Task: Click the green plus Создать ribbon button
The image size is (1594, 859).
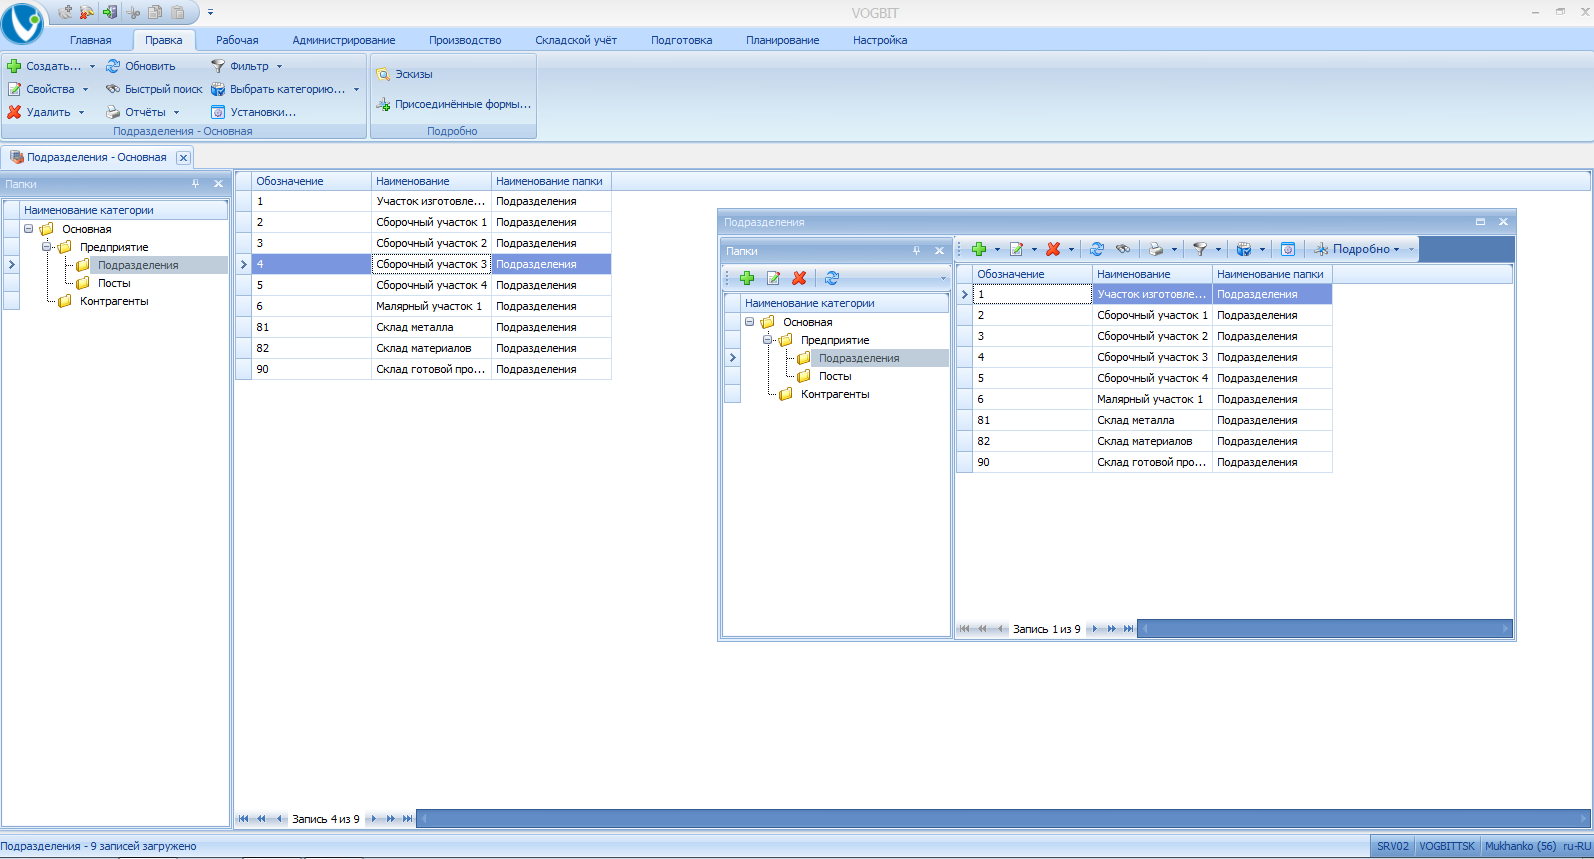Action: pyautogui.click(x=45, y=66)
